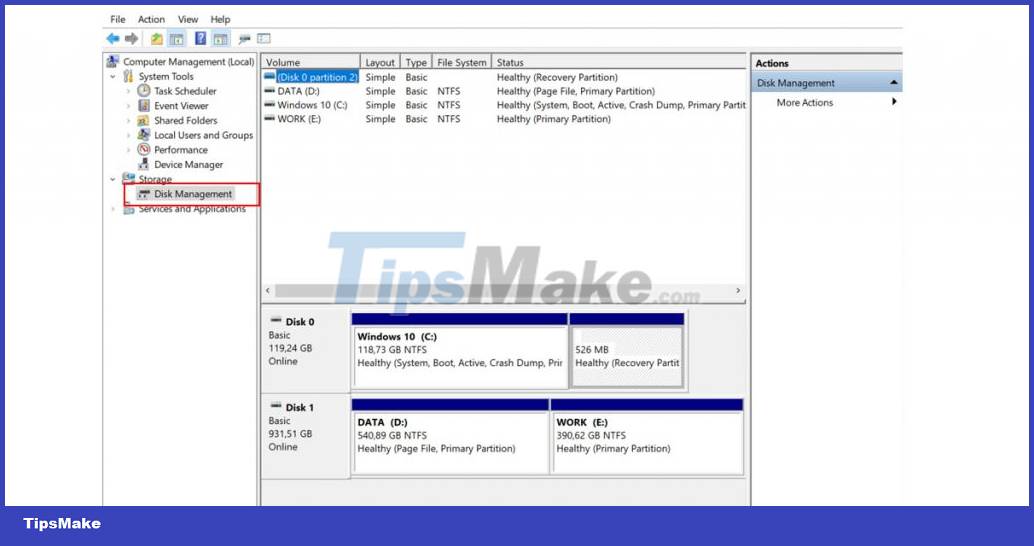Click the Disk 1 drive icon in graphical view

point(276,407)
